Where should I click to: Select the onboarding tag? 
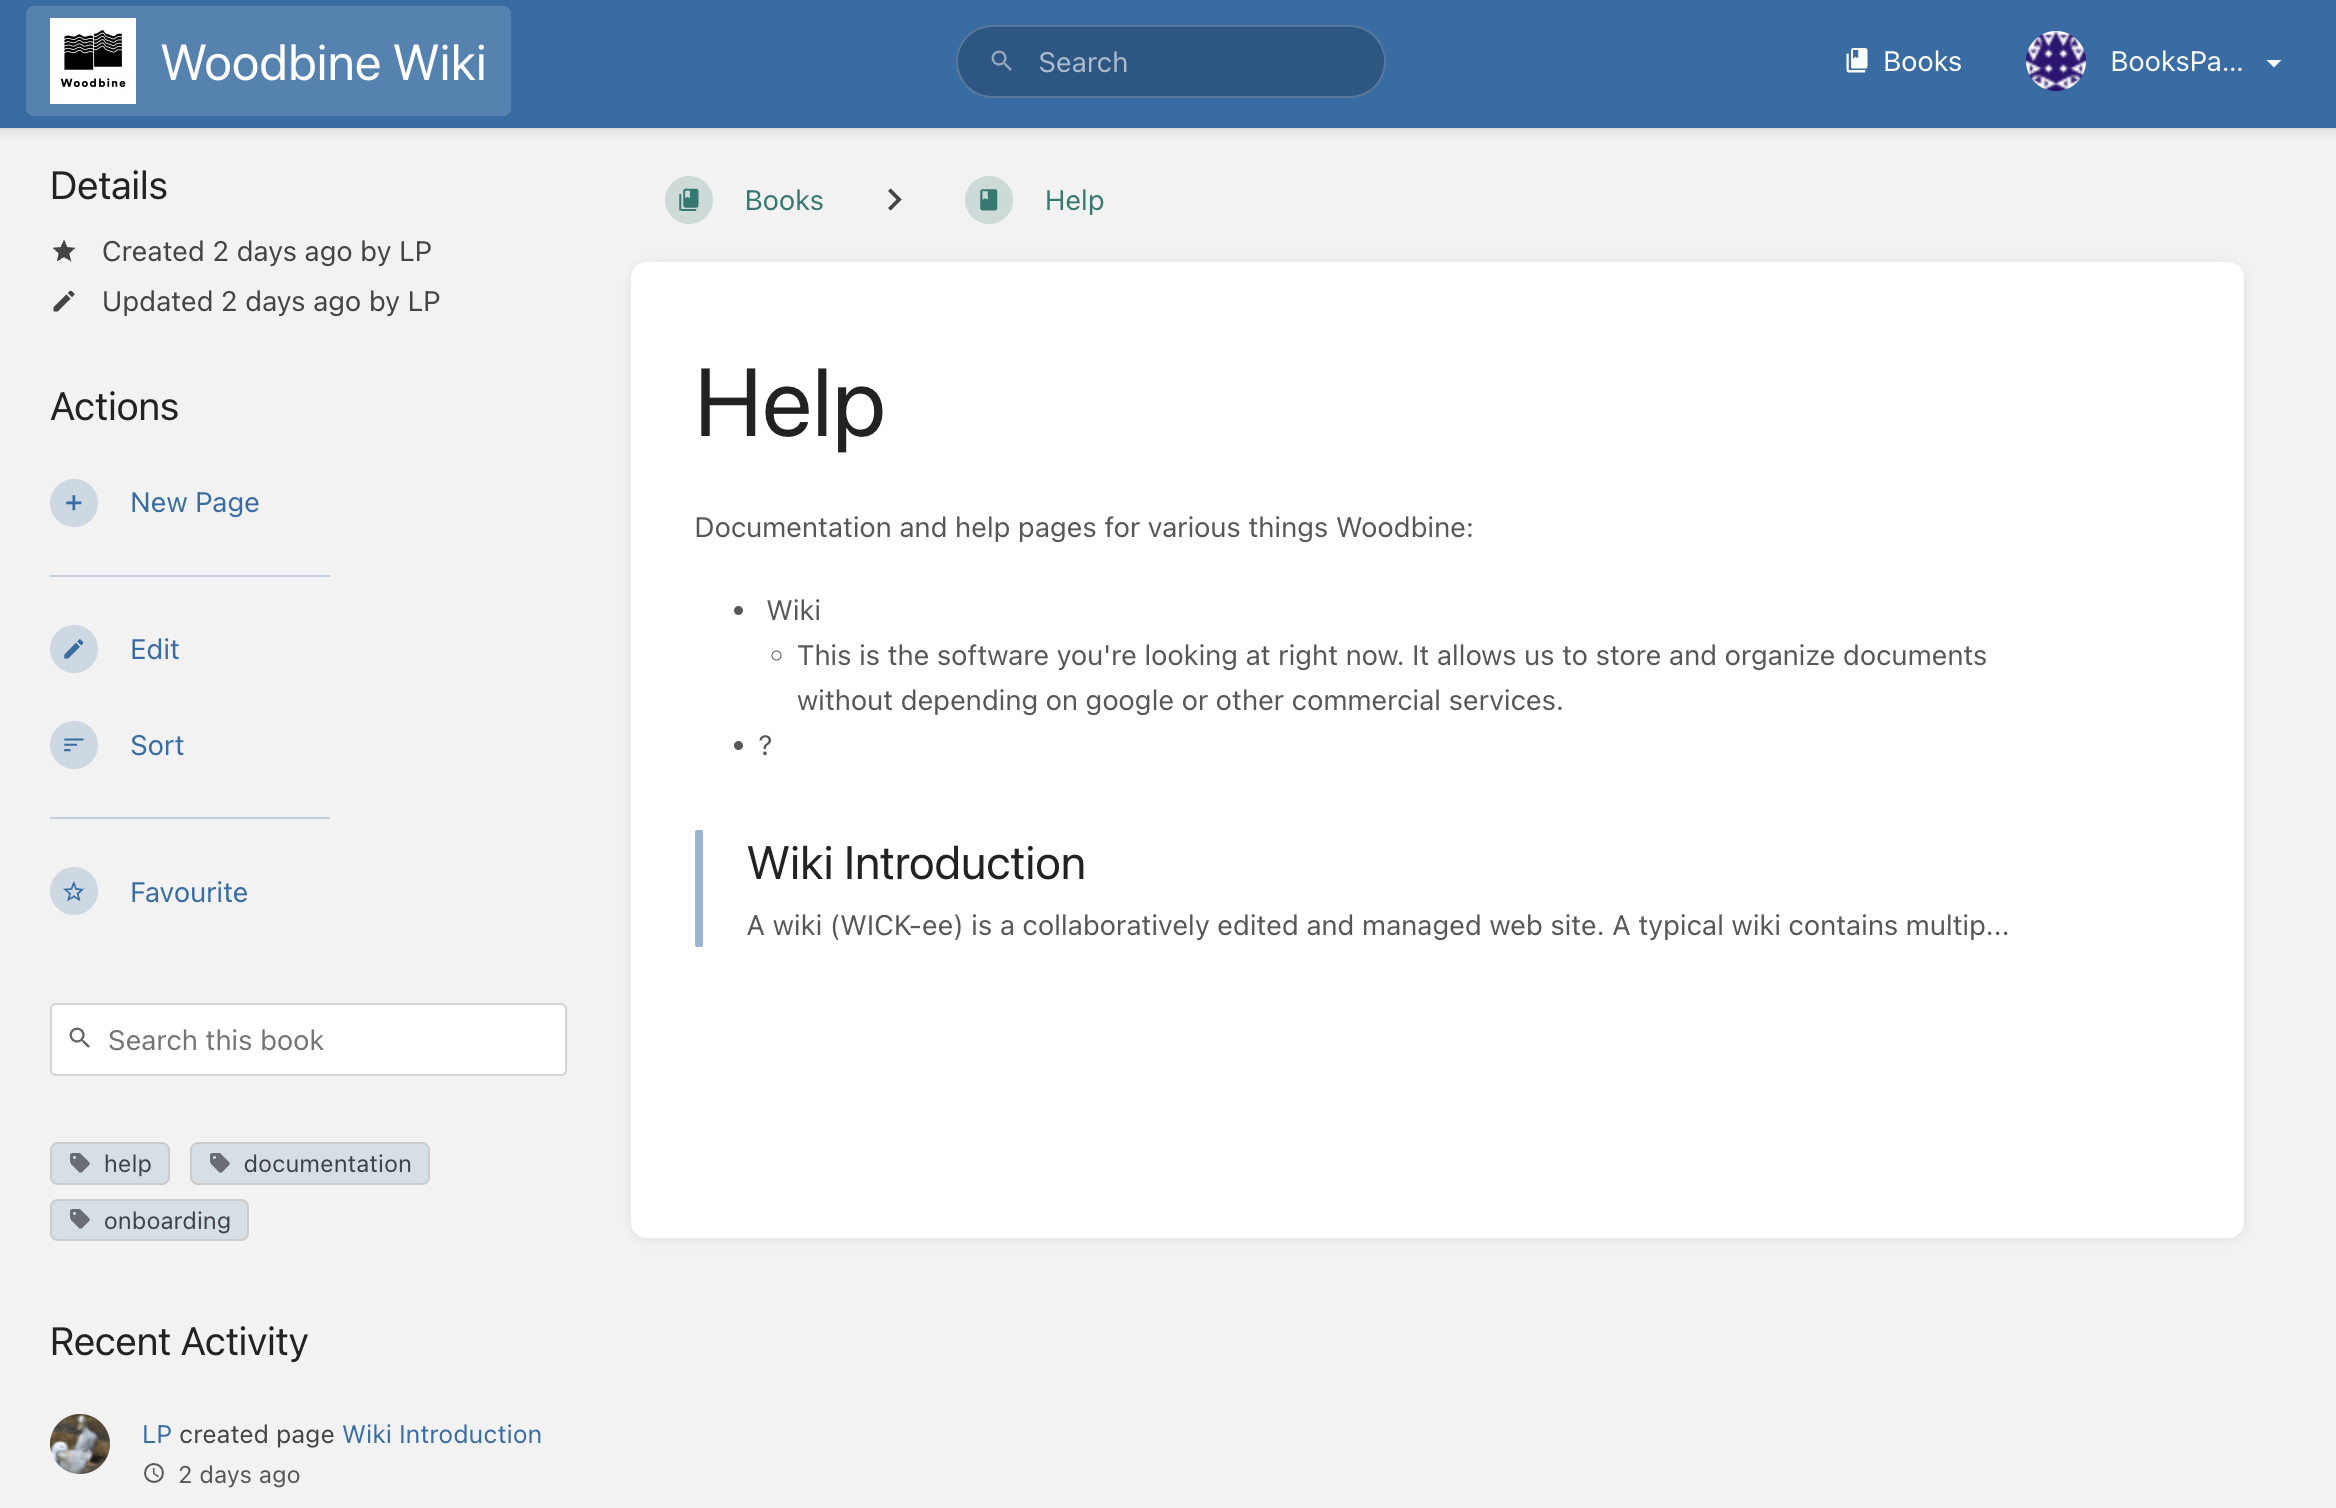(x=150, y=1221)
